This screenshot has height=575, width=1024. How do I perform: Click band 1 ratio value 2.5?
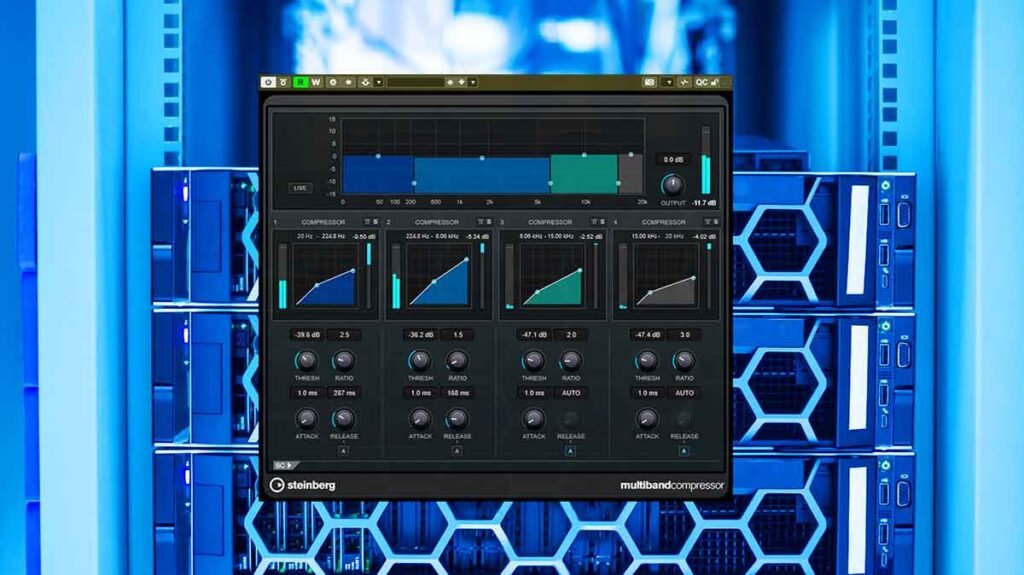(x=344, y=335)
